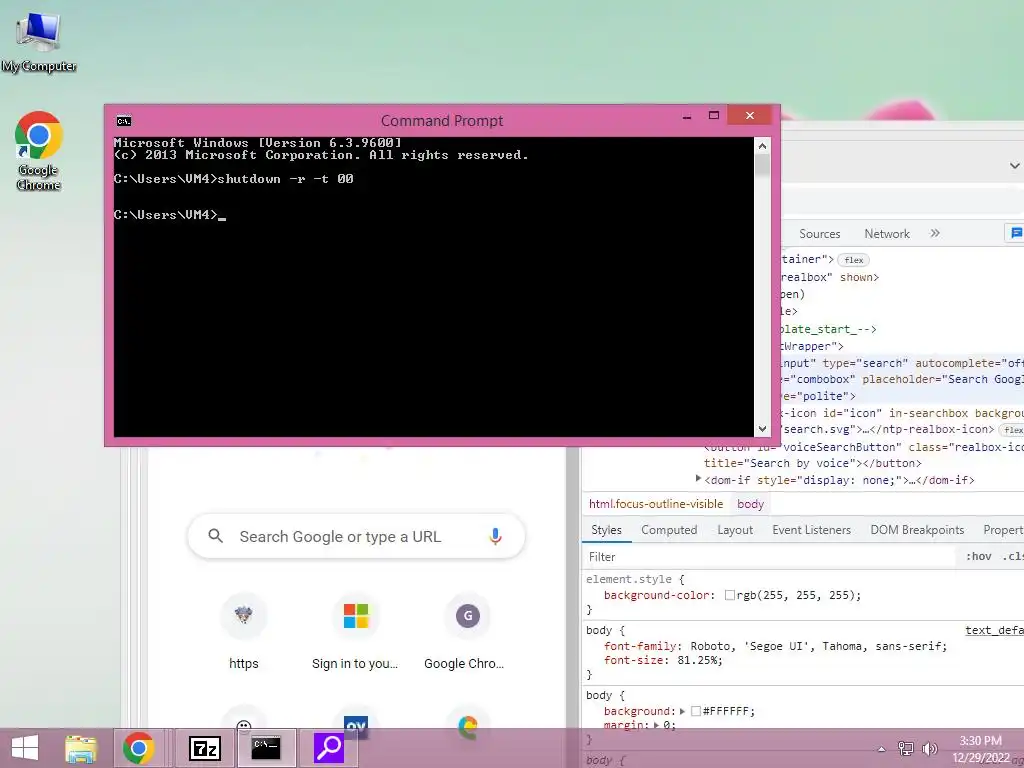Click the font-size 81.25% value
The height and width of the screenshot is (768, 1024).
[x=699, y=660]
